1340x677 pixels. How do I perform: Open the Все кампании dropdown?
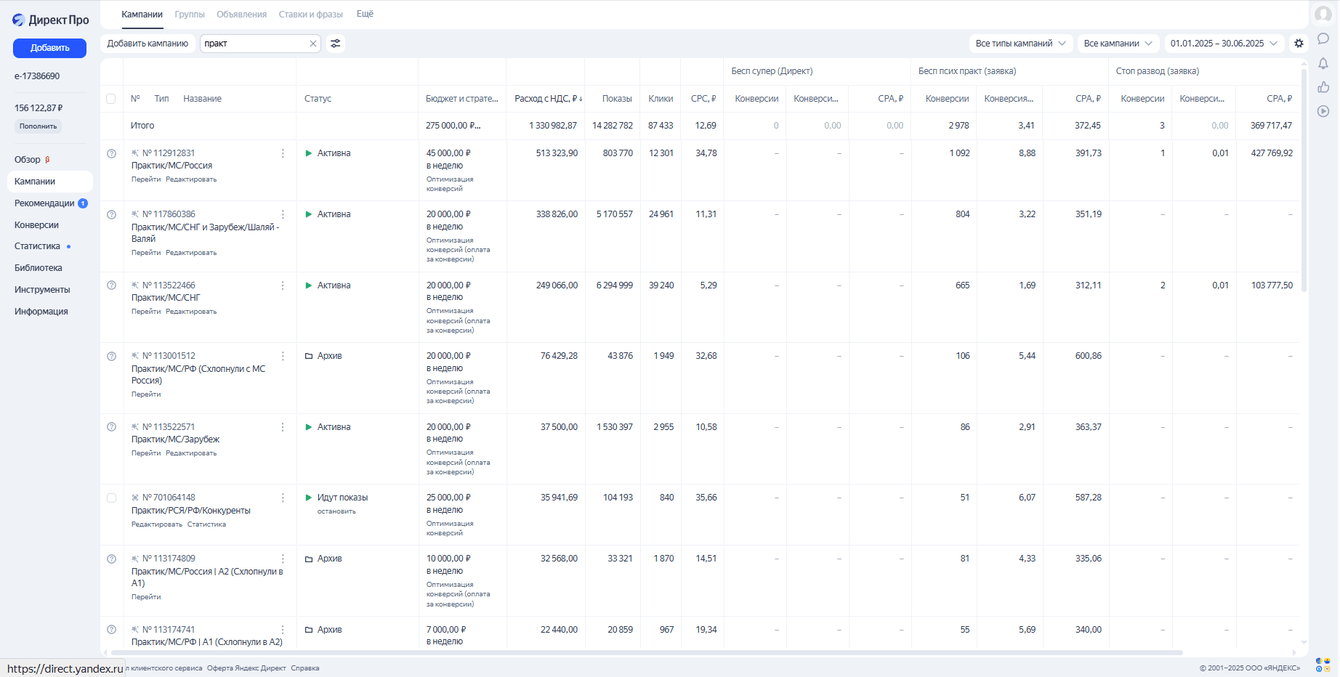[x=1118, y=44]
